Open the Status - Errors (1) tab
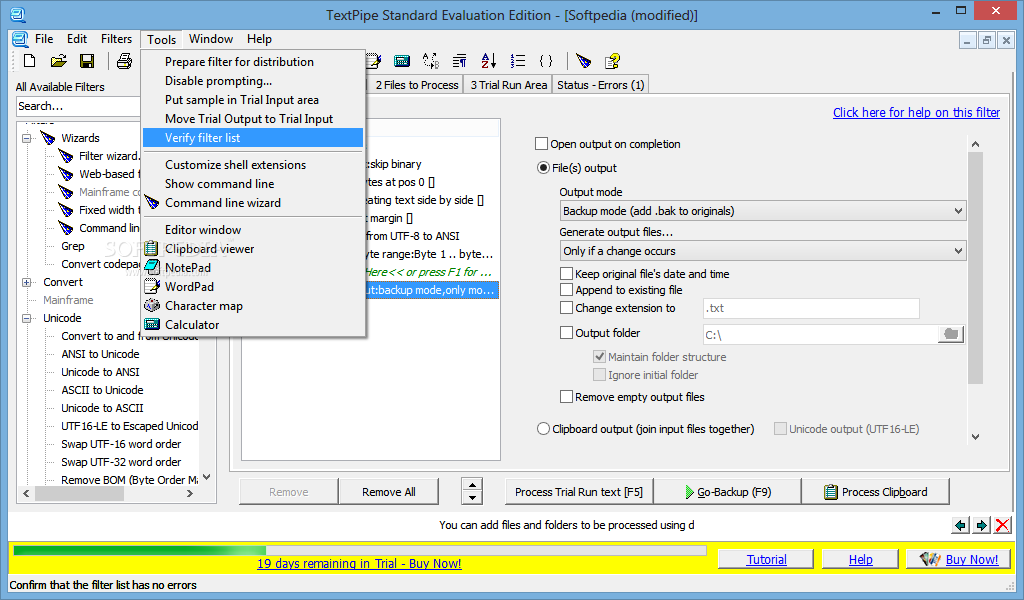1024x600 pixels. tap(601, 85)
